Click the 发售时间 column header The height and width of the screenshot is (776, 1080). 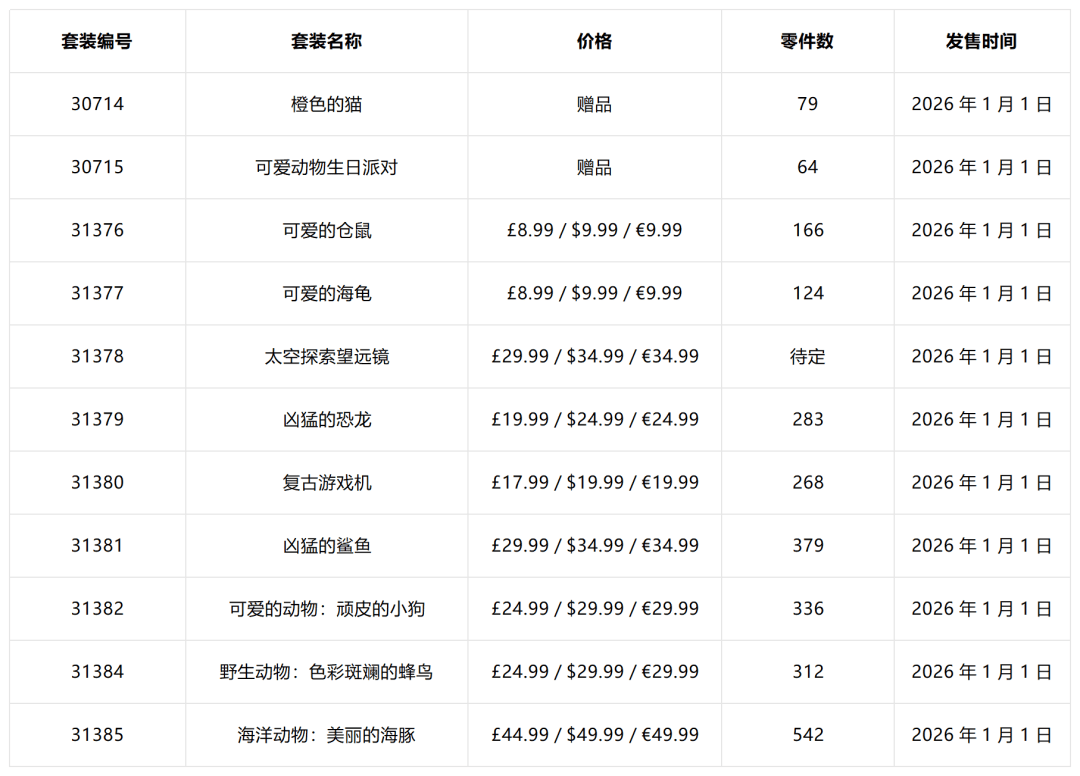[981, 42]
